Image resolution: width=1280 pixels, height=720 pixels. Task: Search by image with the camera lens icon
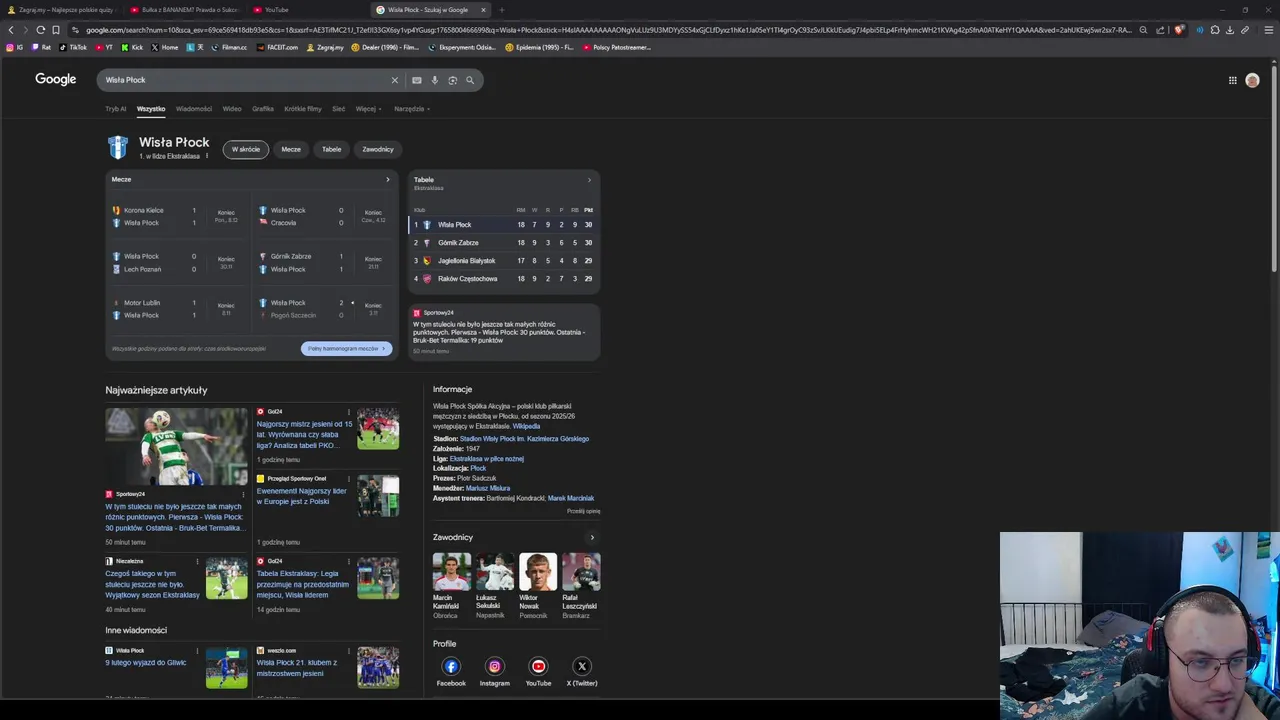[452, 80]
